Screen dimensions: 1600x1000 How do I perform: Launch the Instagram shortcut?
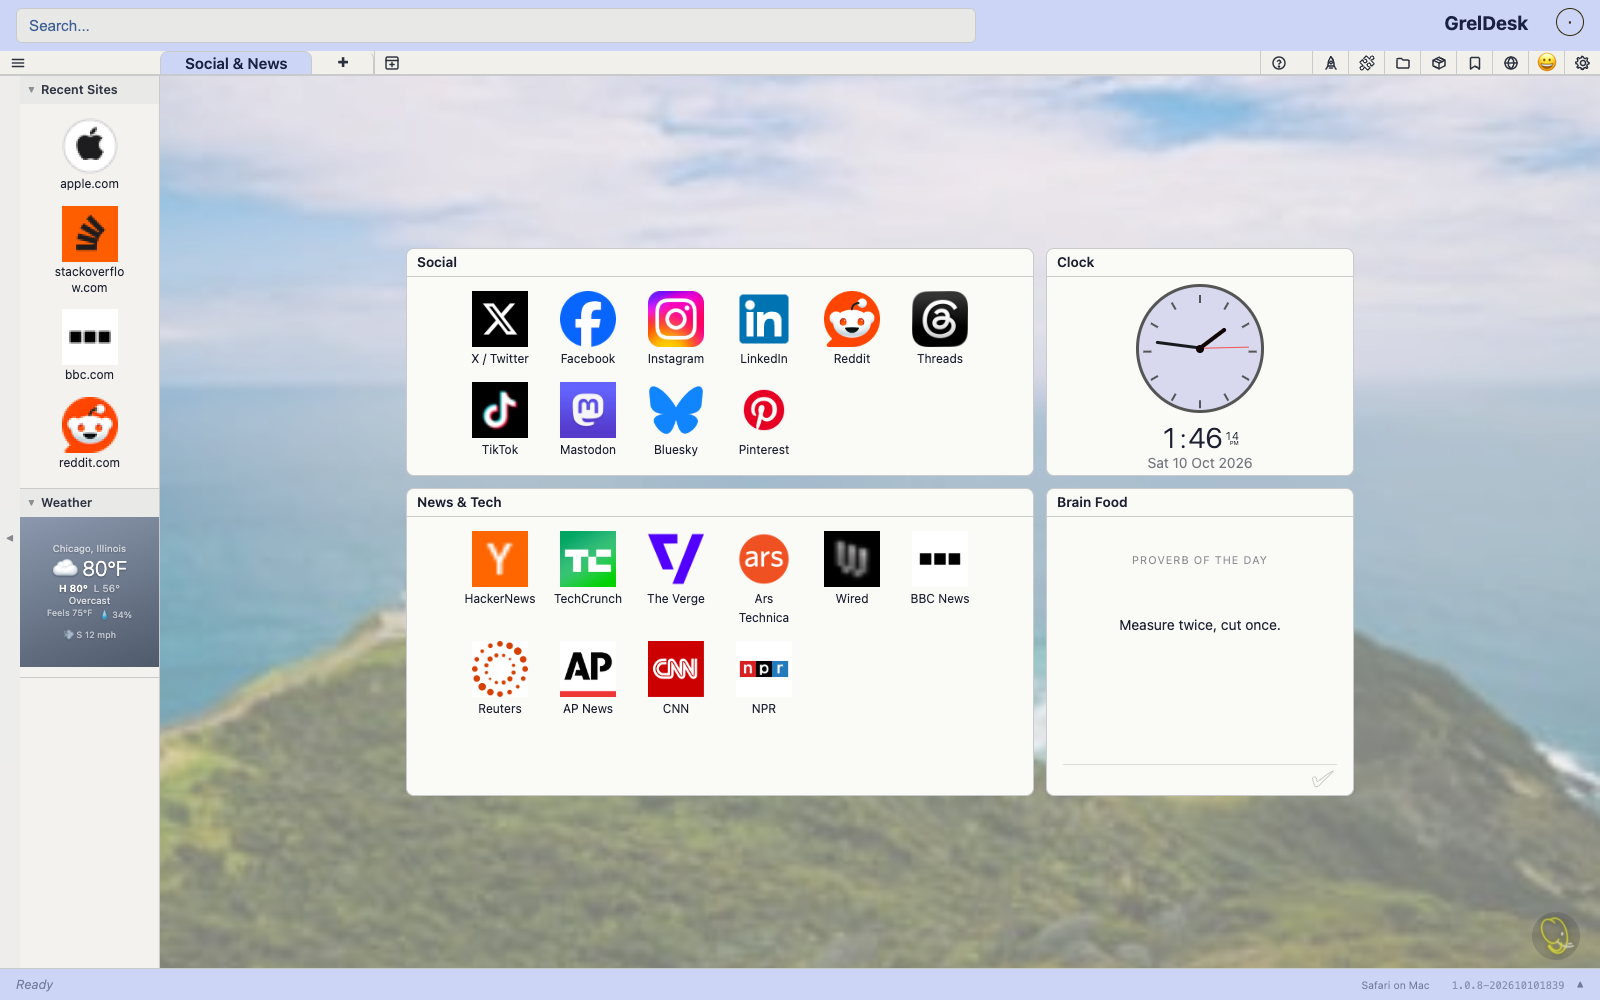click(x=676, y=329)
